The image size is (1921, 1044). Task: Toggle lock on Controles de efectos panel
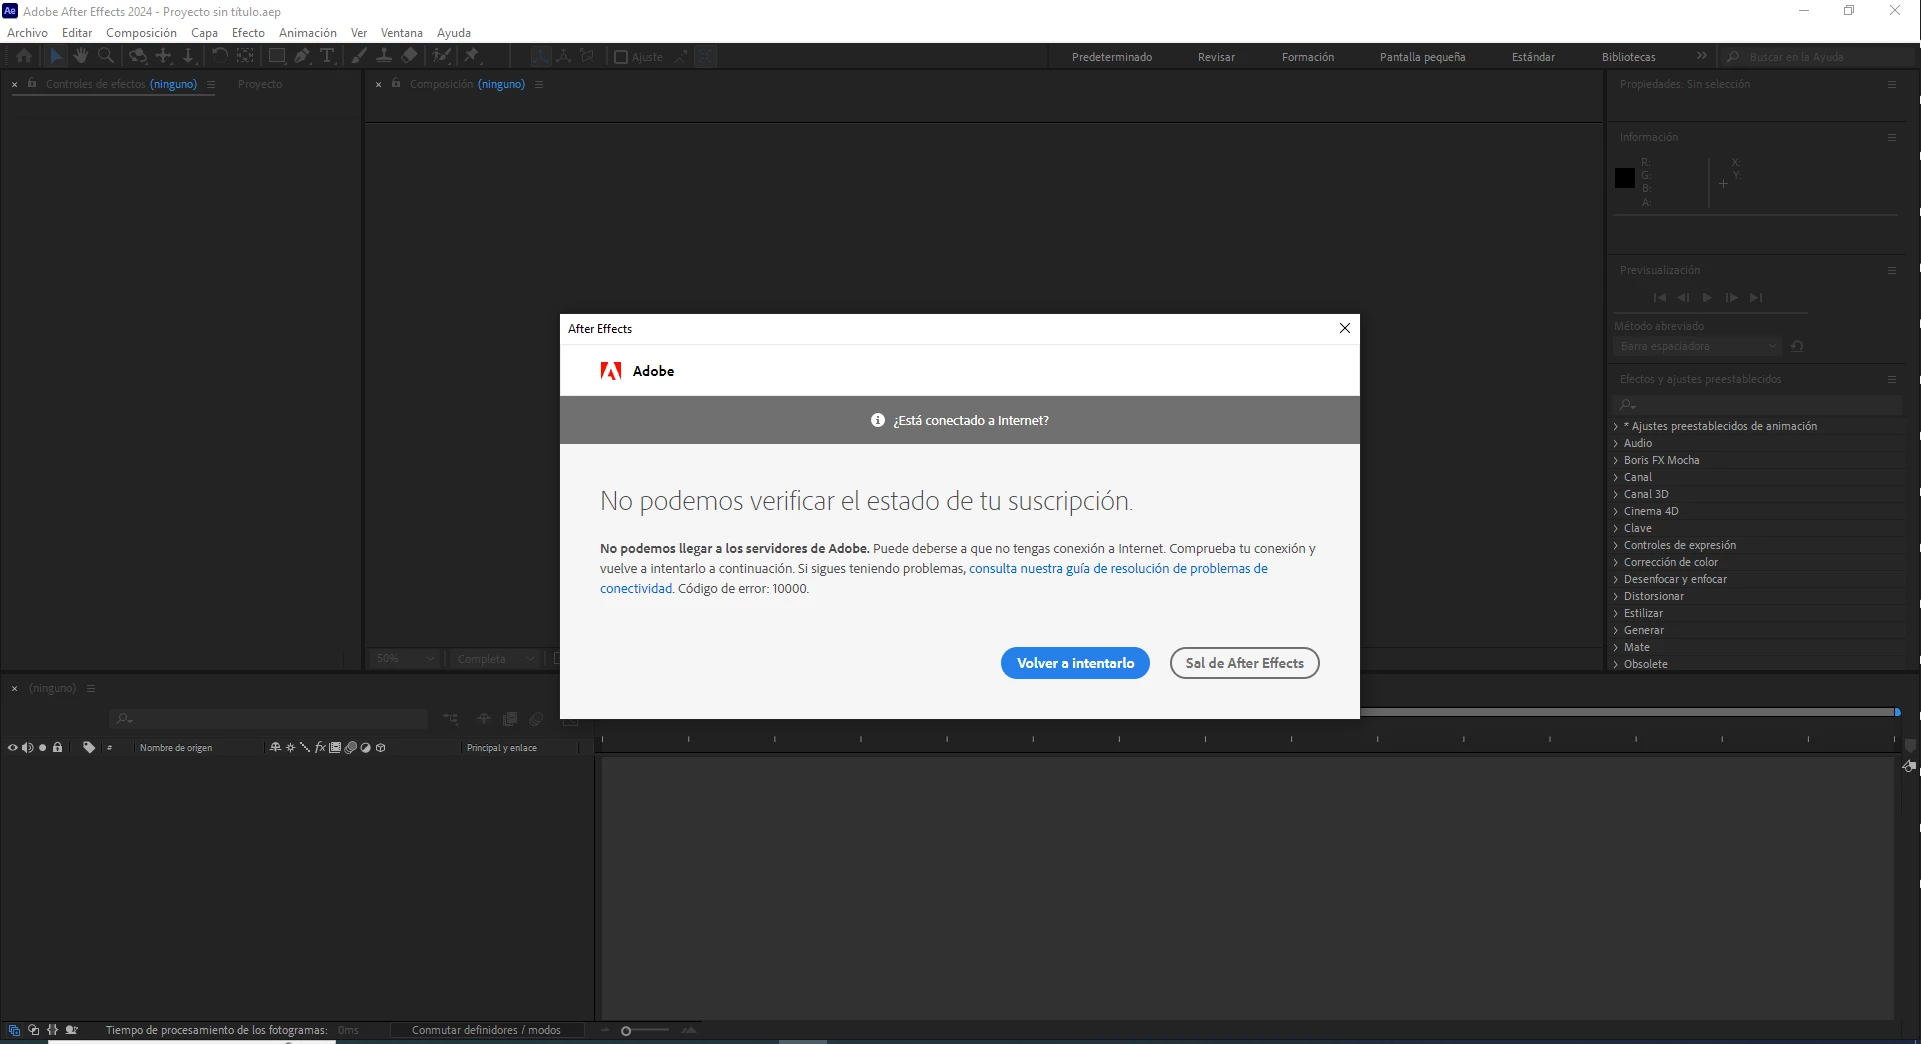(32, 84)
